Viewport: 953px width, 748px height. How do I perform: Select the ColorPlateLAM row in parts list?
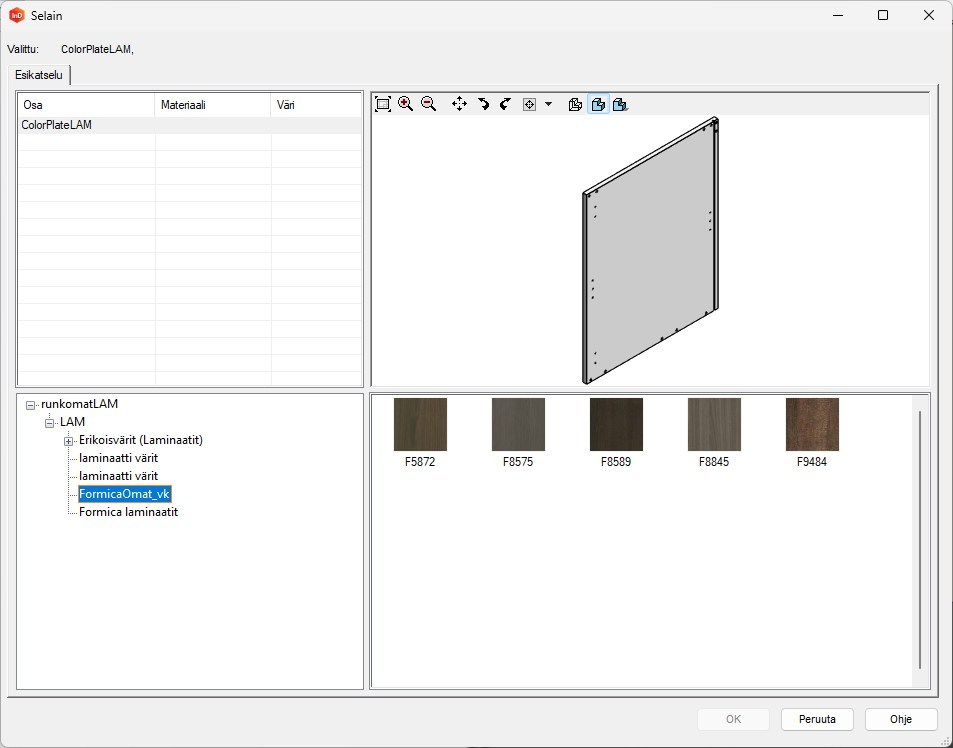tap(57, 125)
